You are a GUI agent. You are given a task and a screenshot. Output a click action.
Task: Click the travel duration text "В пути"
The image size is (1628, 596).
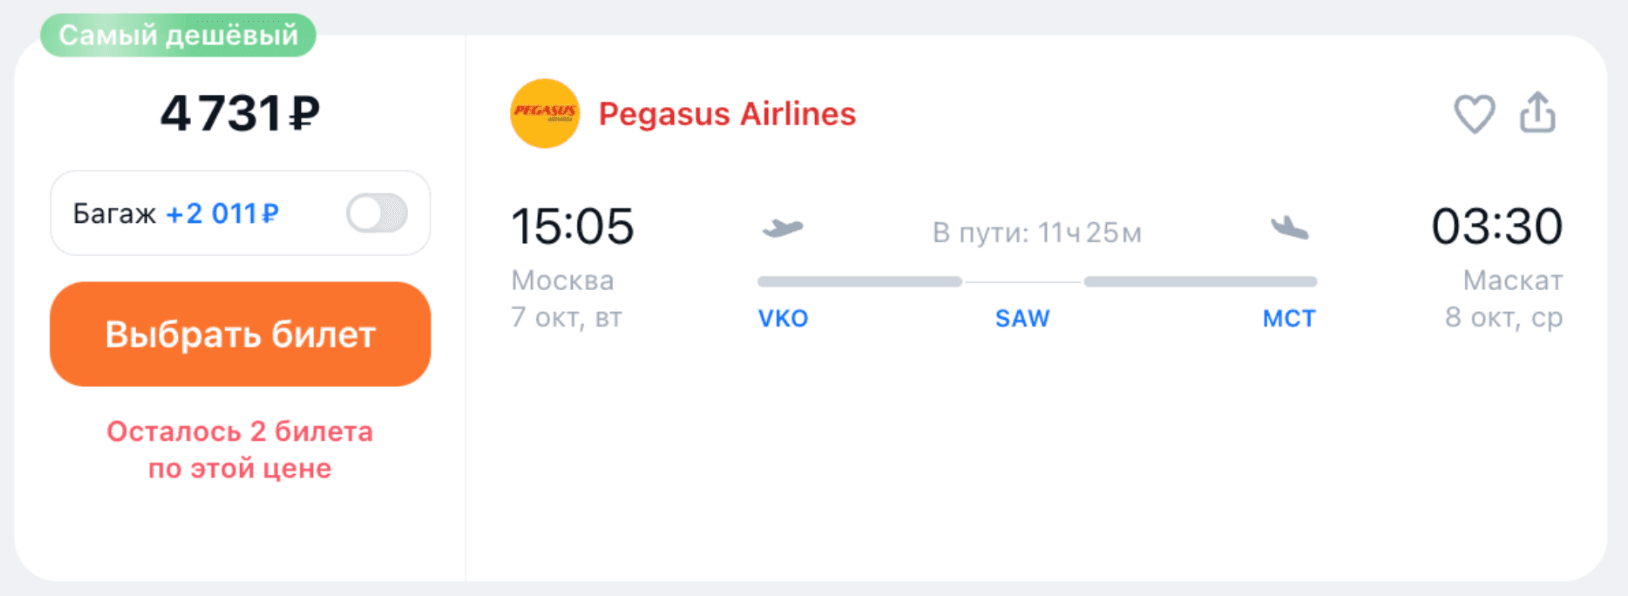(x=1037, y=233)
